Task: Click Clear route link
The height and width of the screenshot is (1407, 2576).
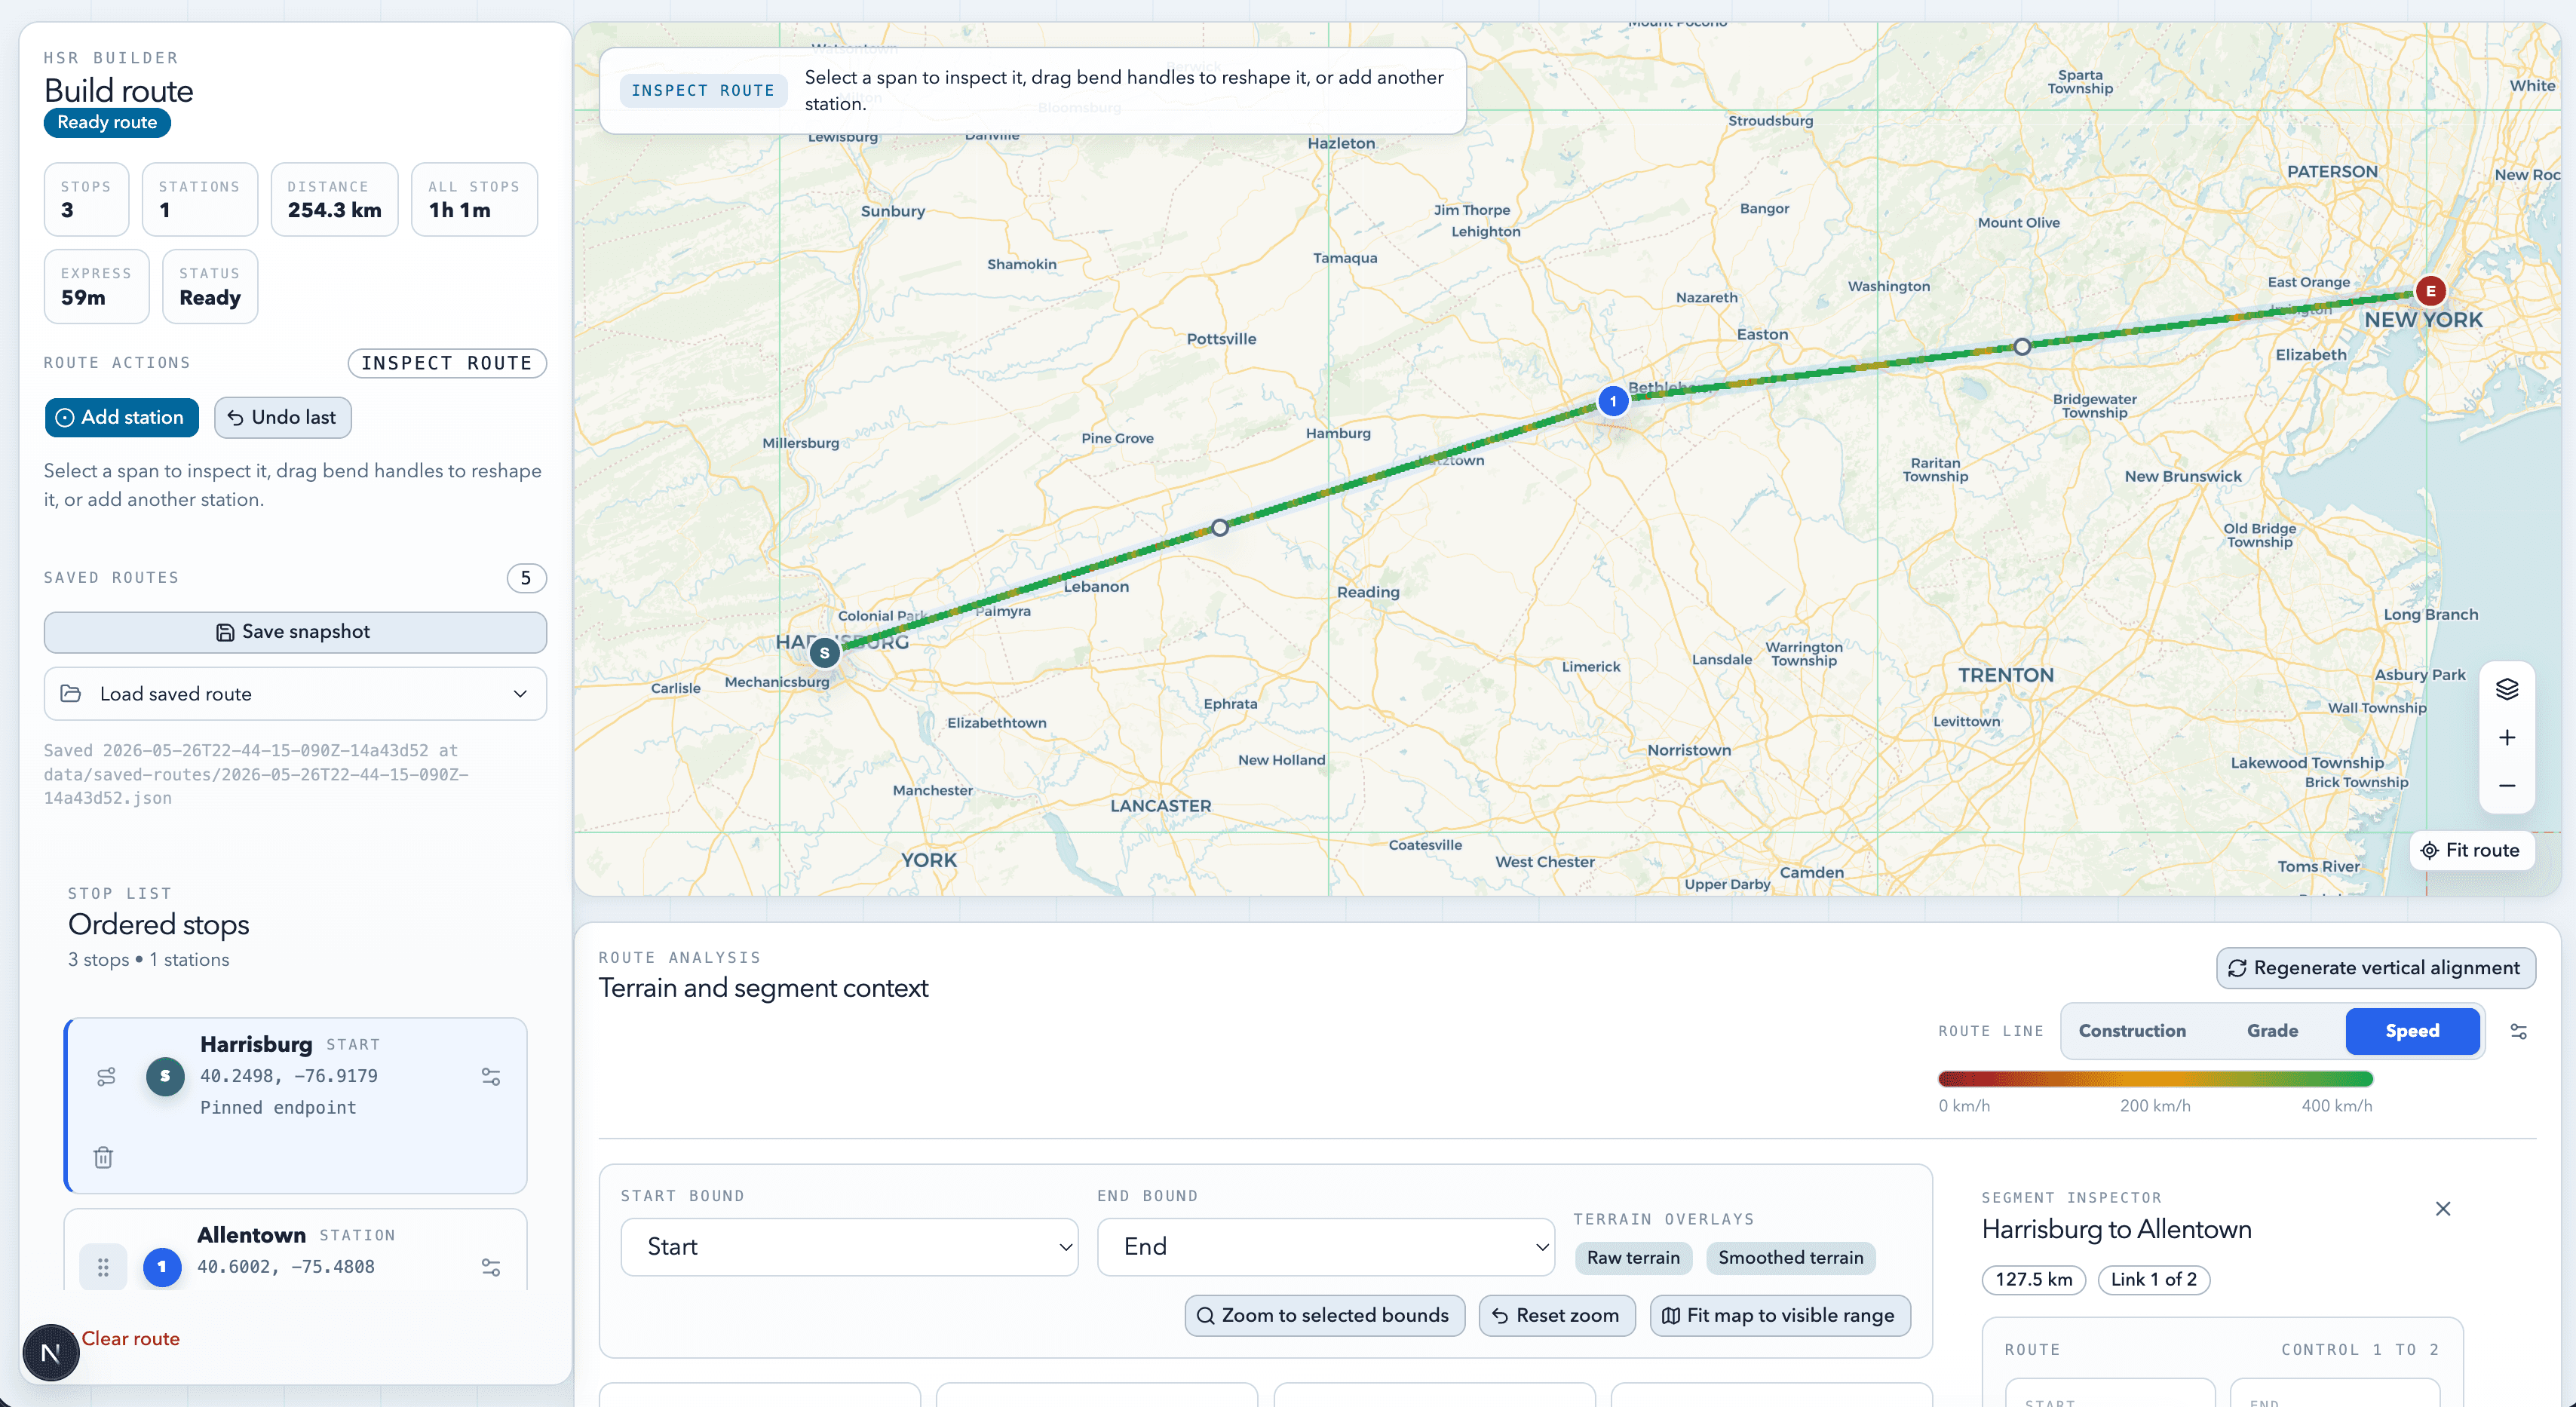Action: (130, 1339)
